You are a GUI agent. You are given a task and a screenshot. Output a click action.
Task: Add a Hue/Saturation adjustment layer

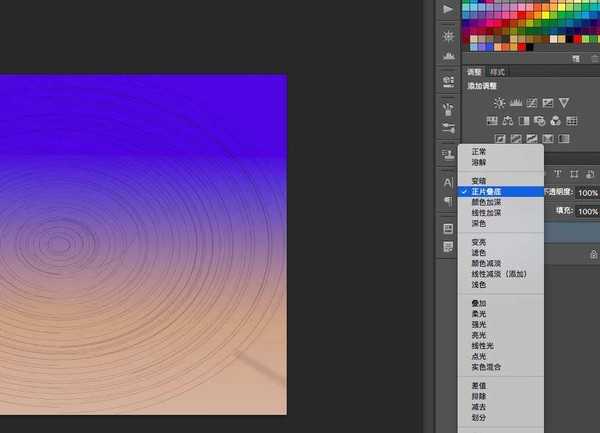click(492, 121)
